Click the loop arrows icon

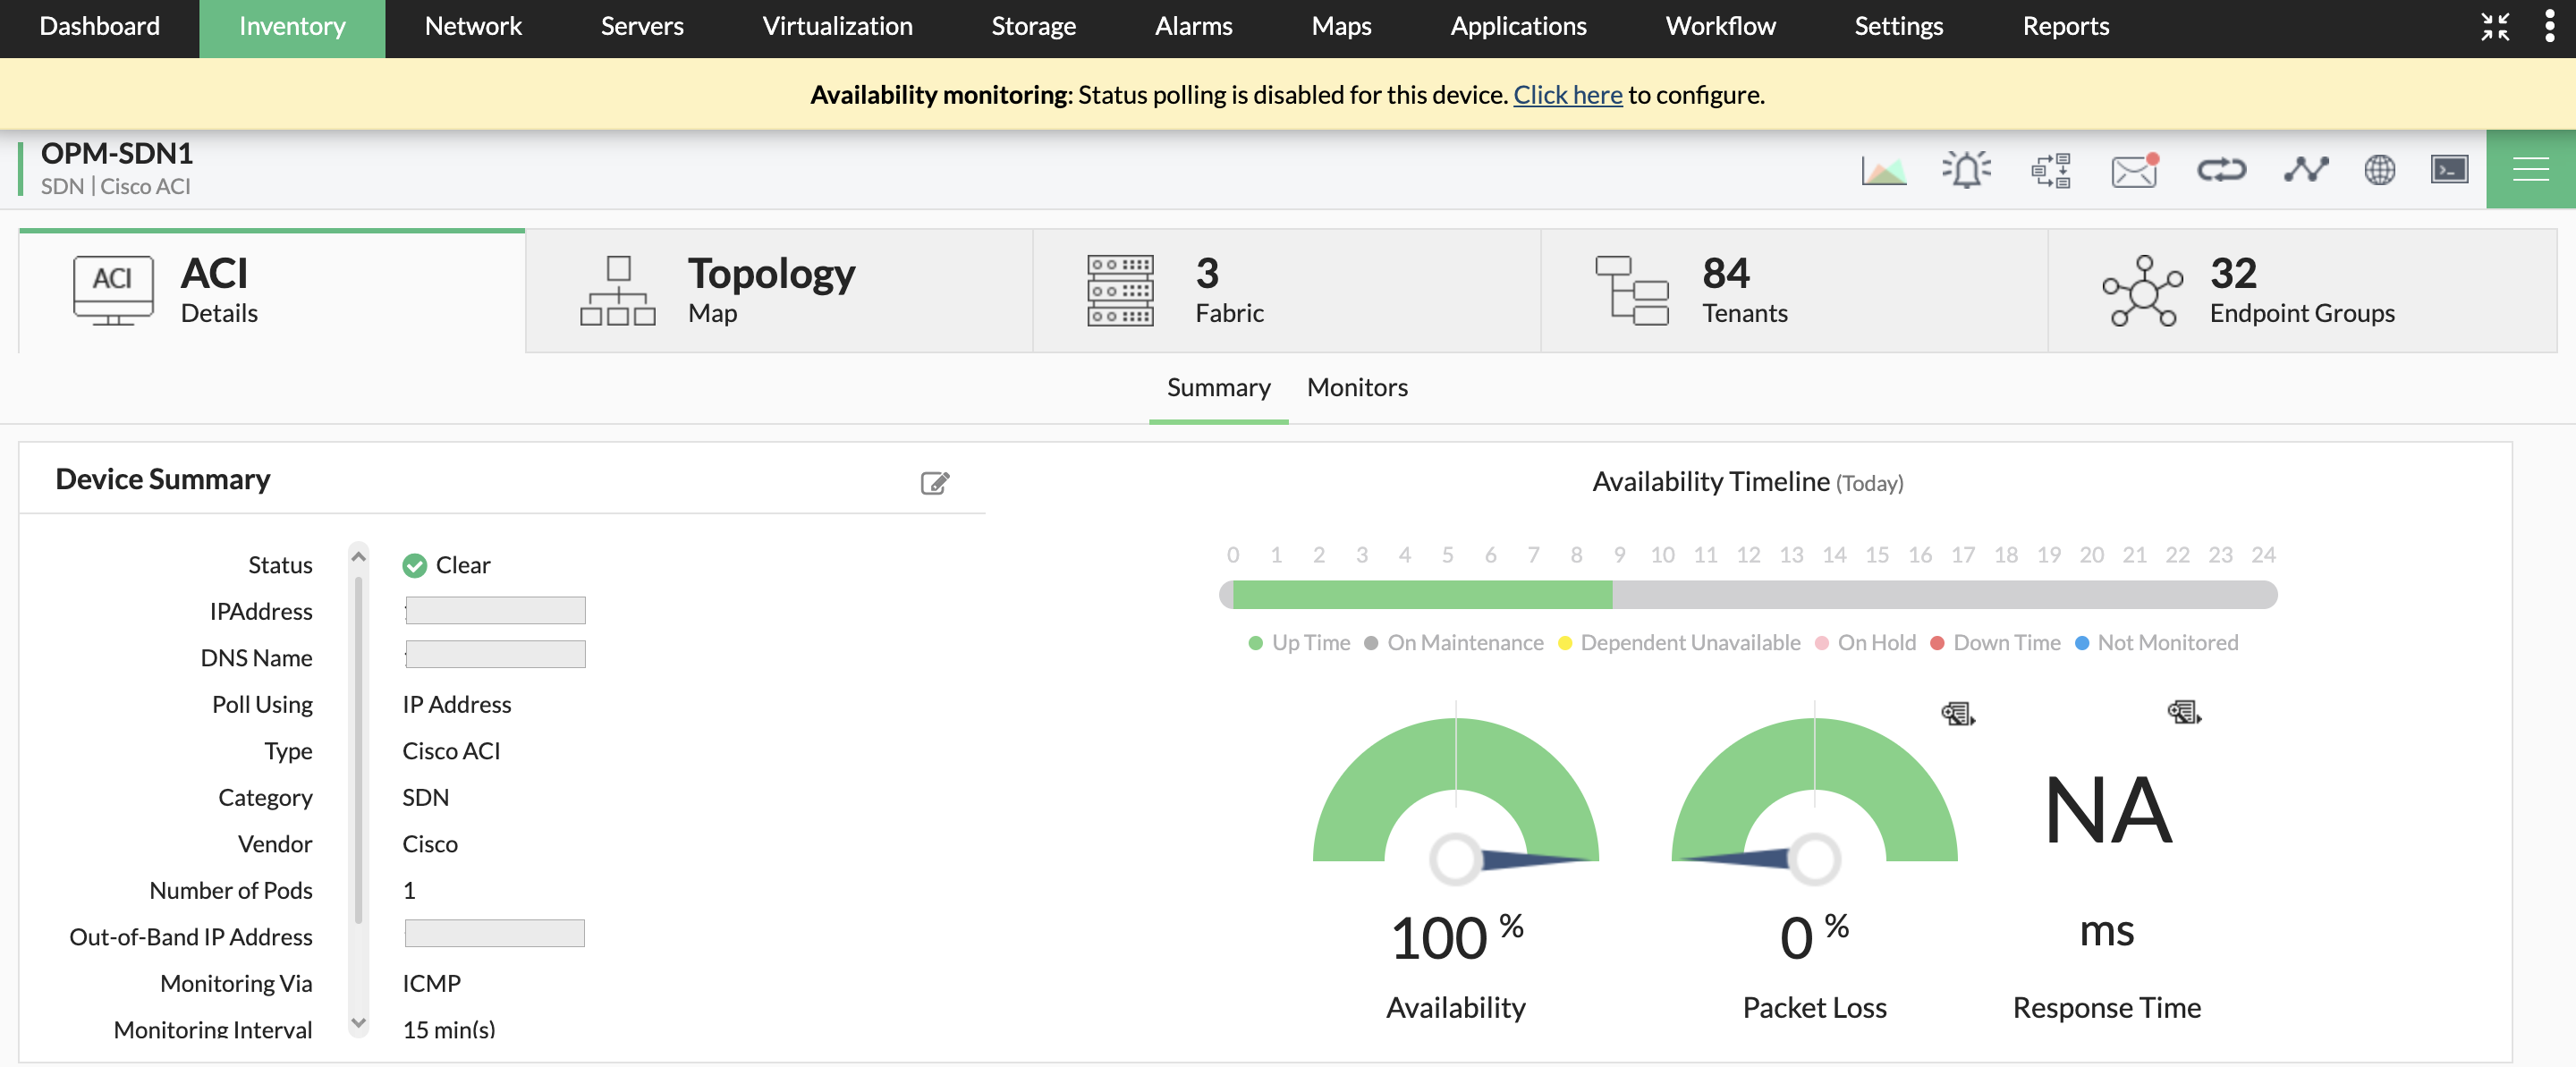click(x=2220, y=170)
